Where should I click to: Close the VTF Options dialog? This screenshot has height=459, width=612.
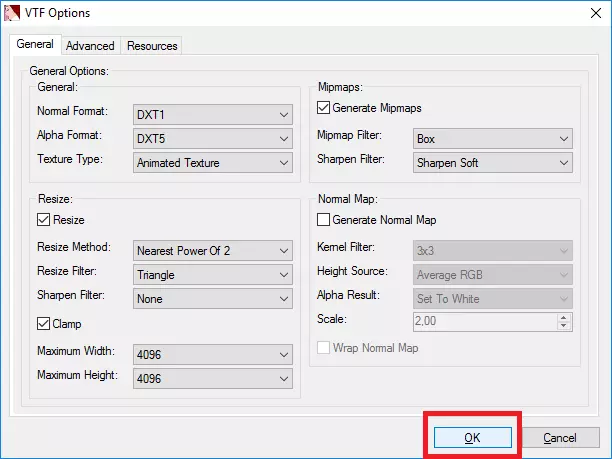click(x=596, y=13)
